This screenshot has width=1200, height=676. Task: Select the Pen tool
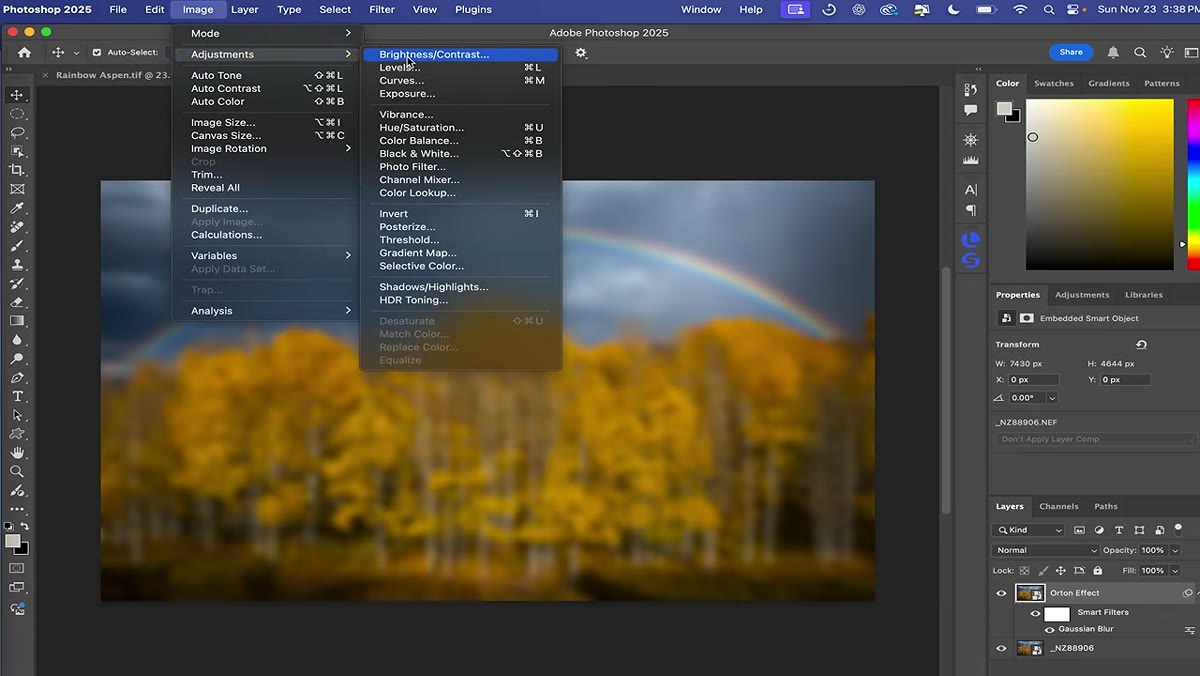click(x=17, y=377)
